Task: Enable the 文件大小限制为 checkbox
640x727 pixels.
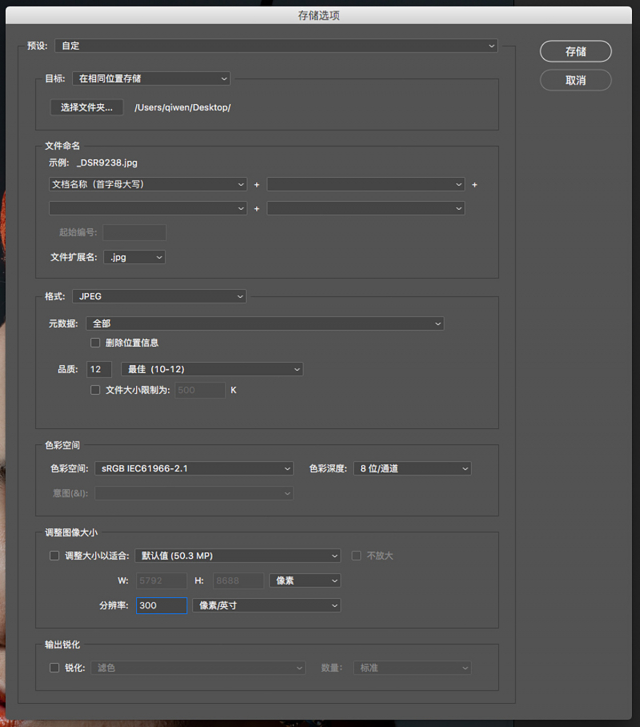Action: click(x=95, y=390)
